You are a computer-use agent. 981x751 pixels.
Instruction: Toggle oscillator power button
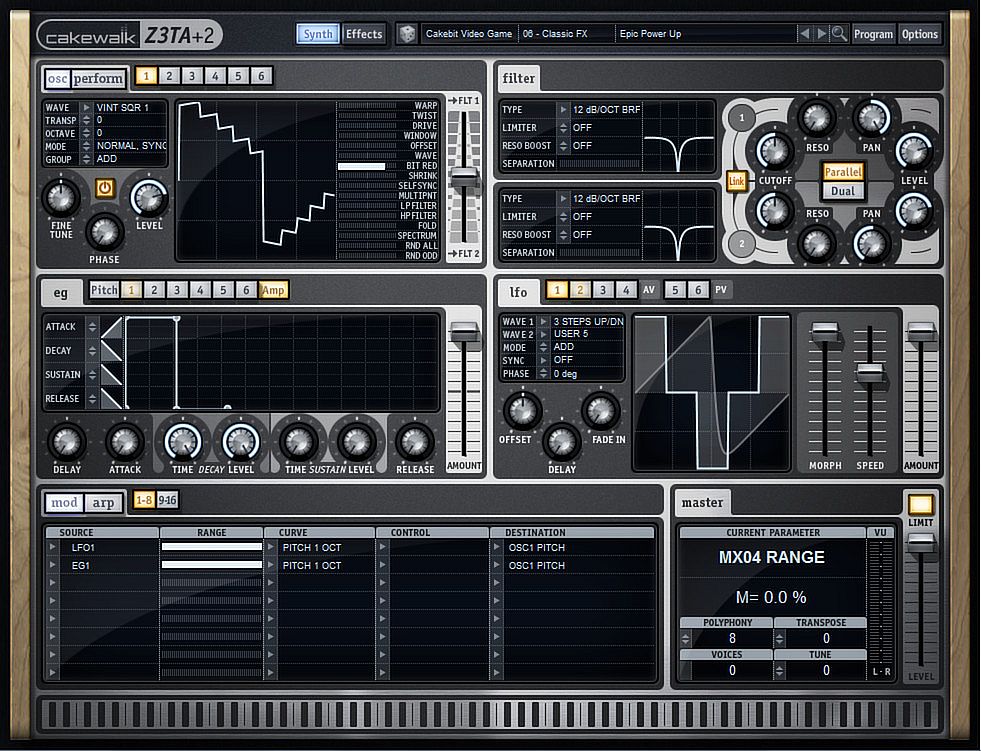[104, 188]
